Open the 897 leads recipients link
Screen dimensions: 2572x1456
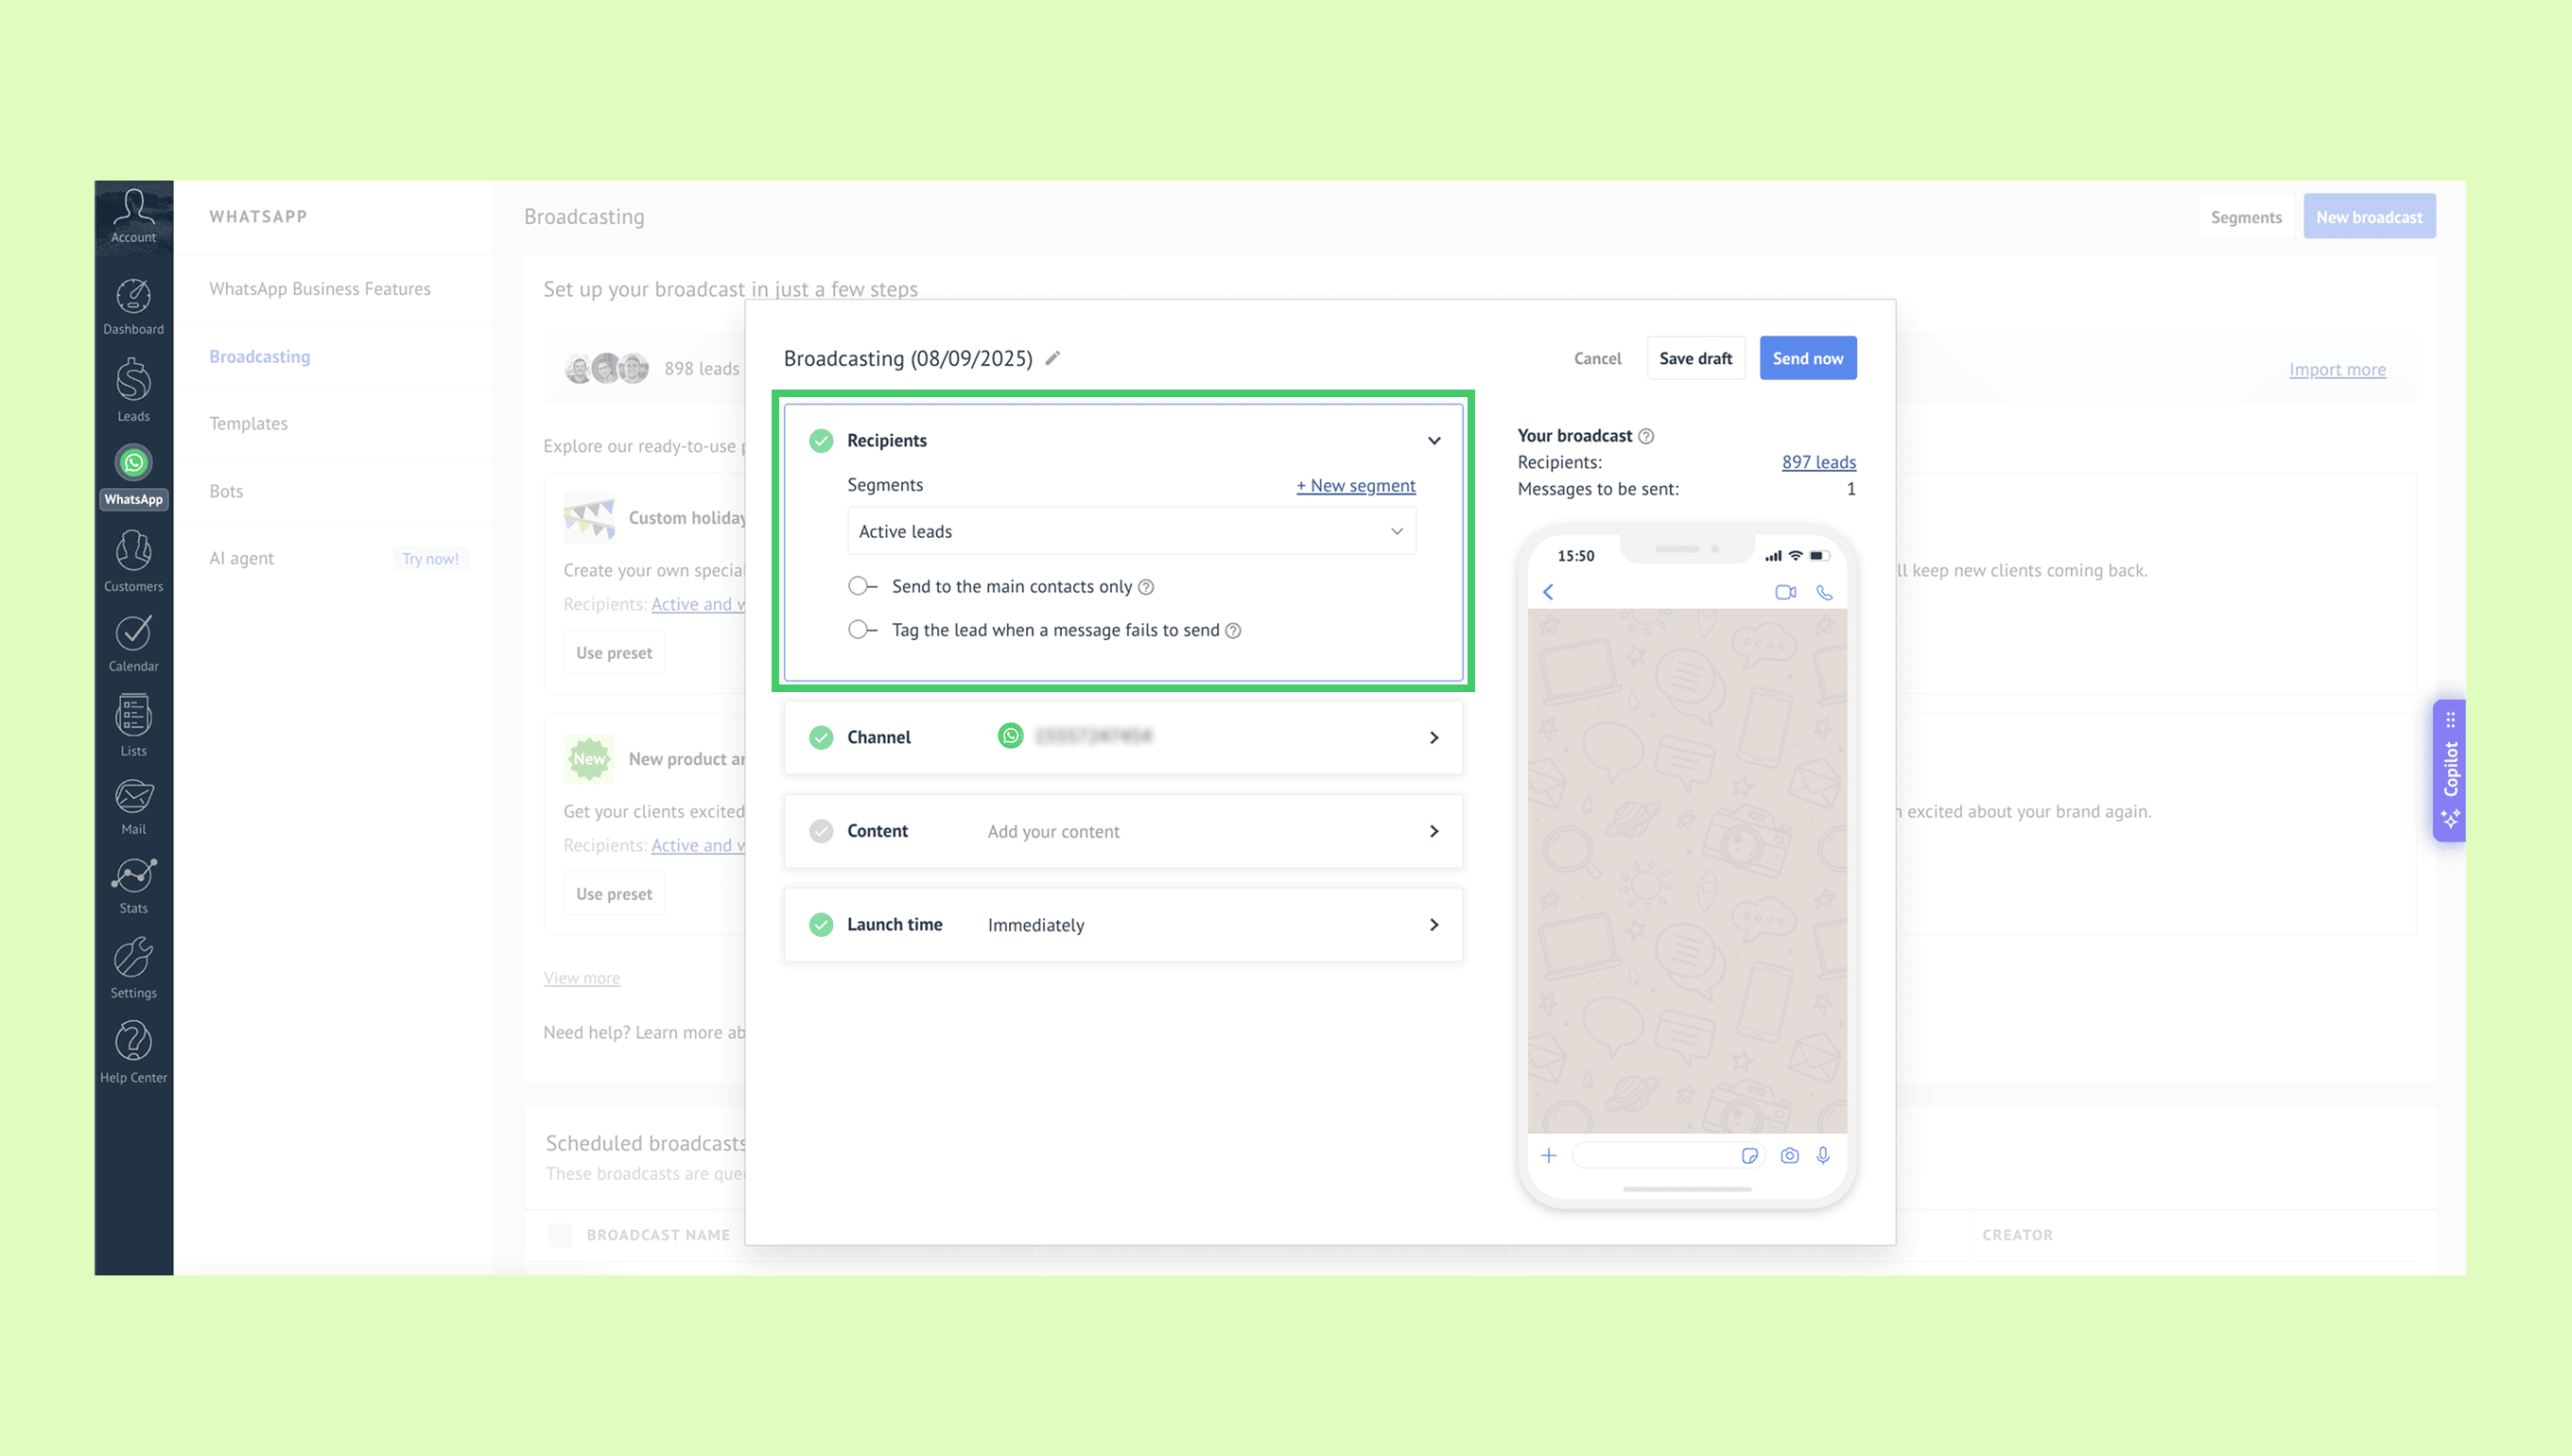point(1818,462)
